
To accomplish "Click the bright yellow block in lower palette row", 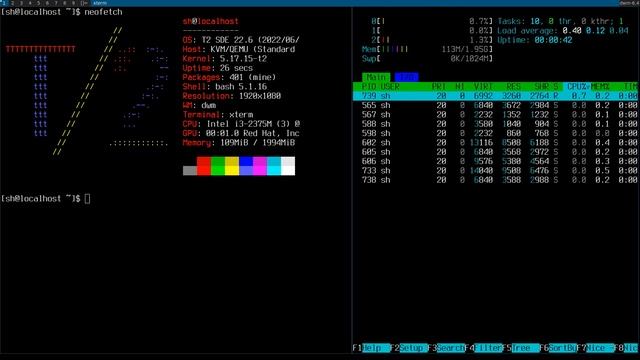I will (x=232, y=171).
